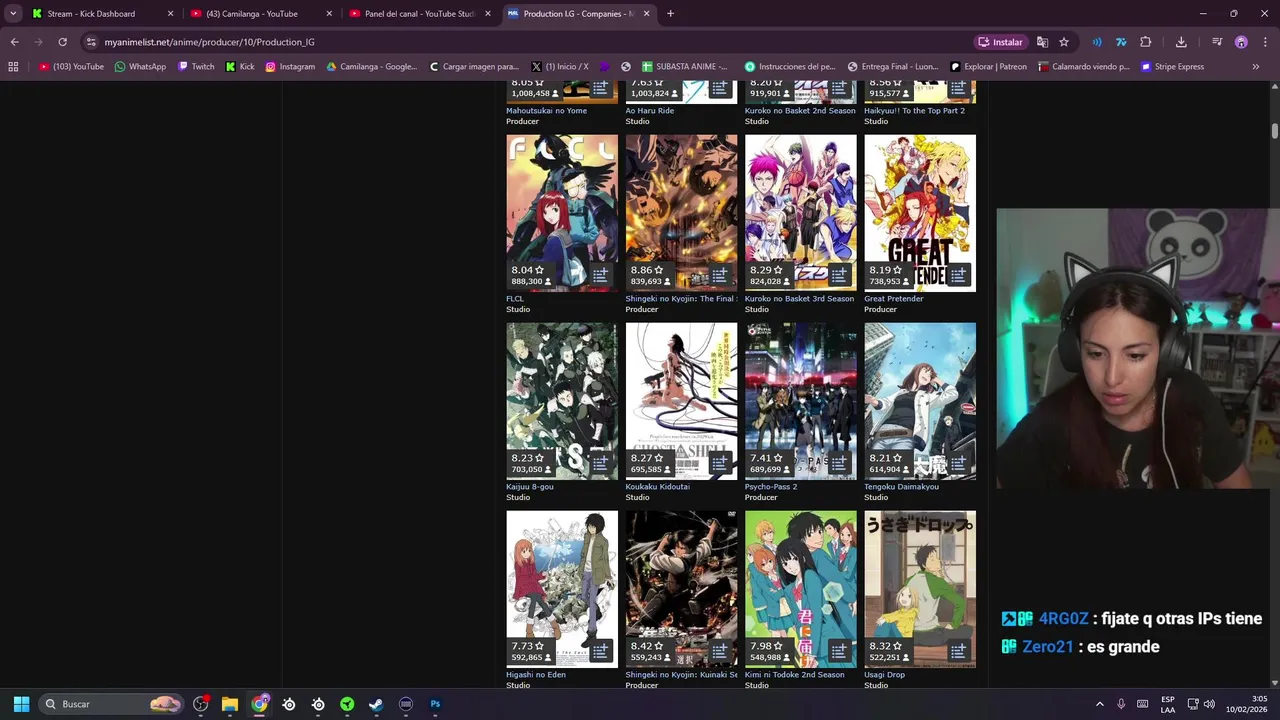The width and height of the screenshot is (1280, 720).
Task: Open the Google Translate page icon
Action: pos(1042,42)
